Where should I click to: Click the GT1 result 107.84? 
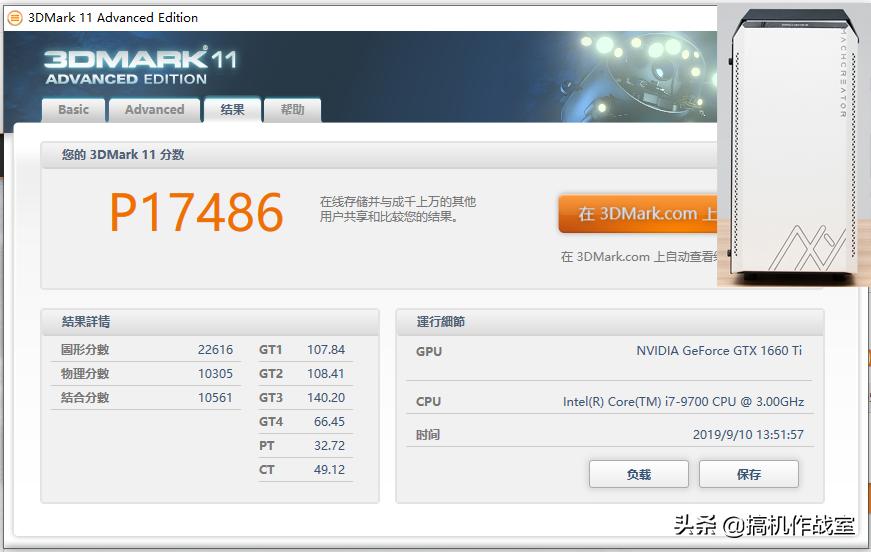pyautogui.click(x=326, y=350)
